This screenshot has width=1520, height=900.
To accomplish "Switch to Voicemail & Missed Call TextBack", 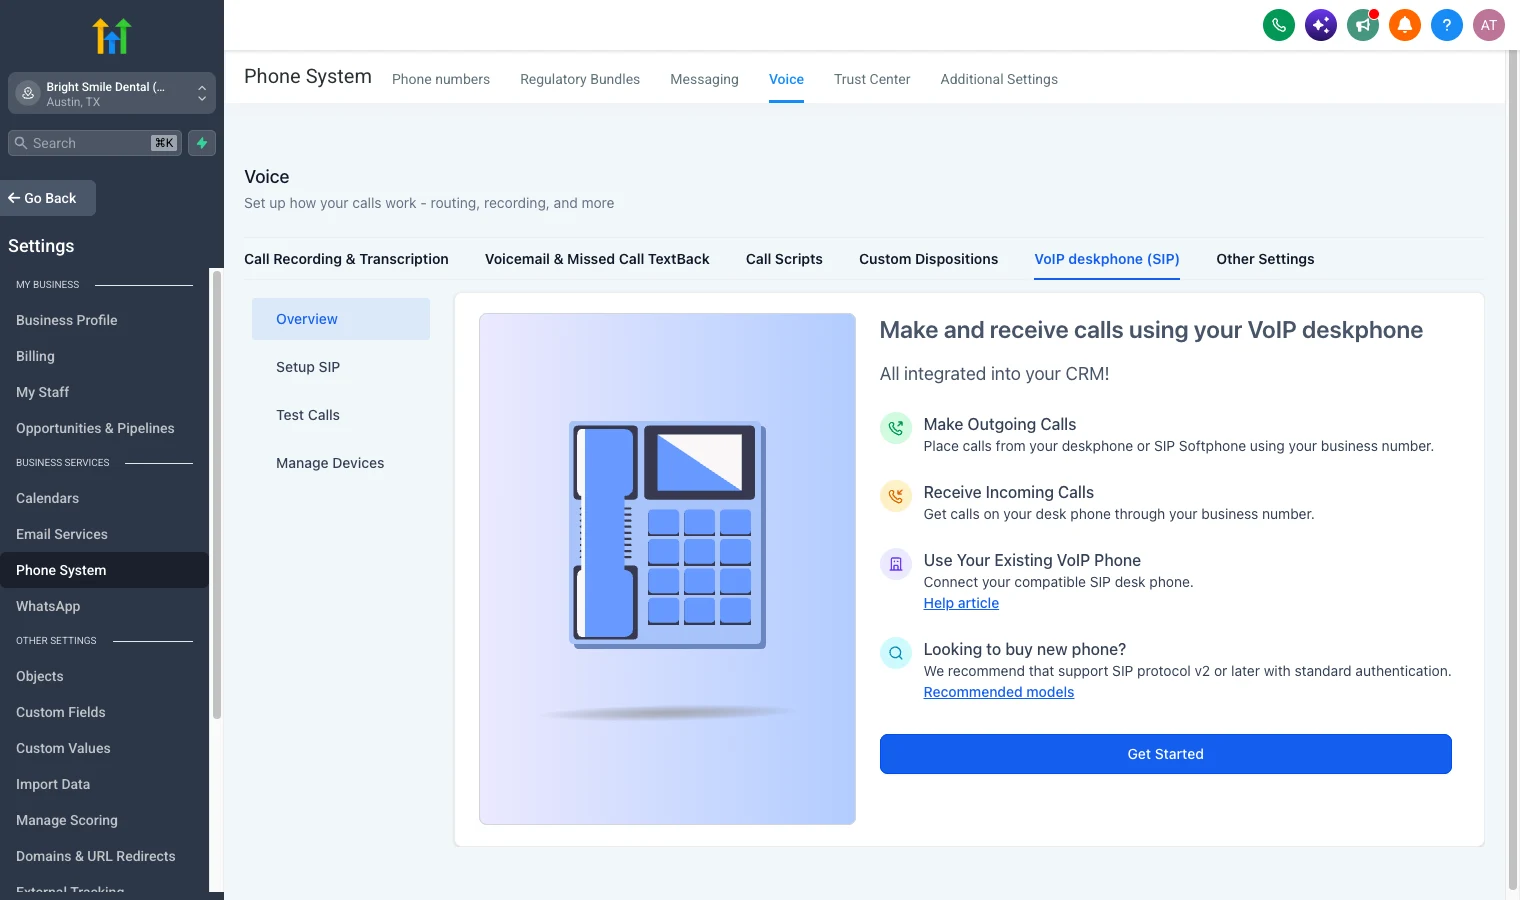I will [597, 259].
